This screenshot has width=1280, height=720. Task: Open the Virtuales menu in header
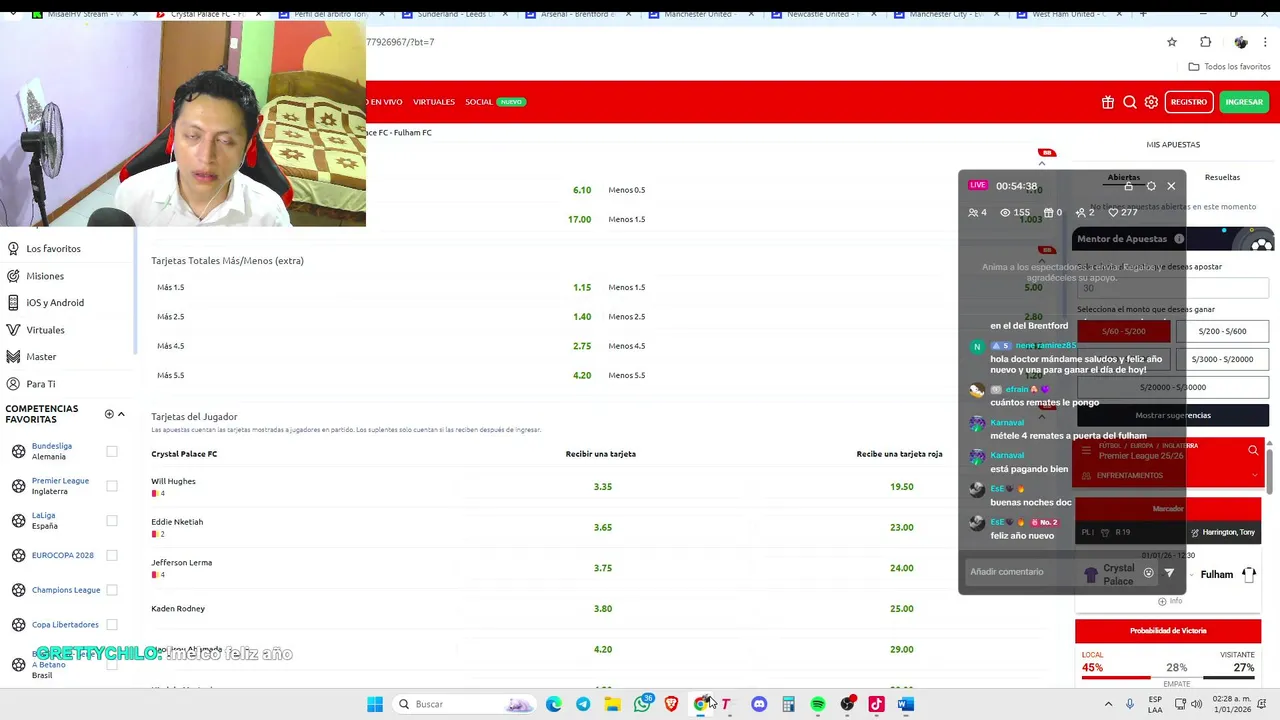click(x=434, y=102)
